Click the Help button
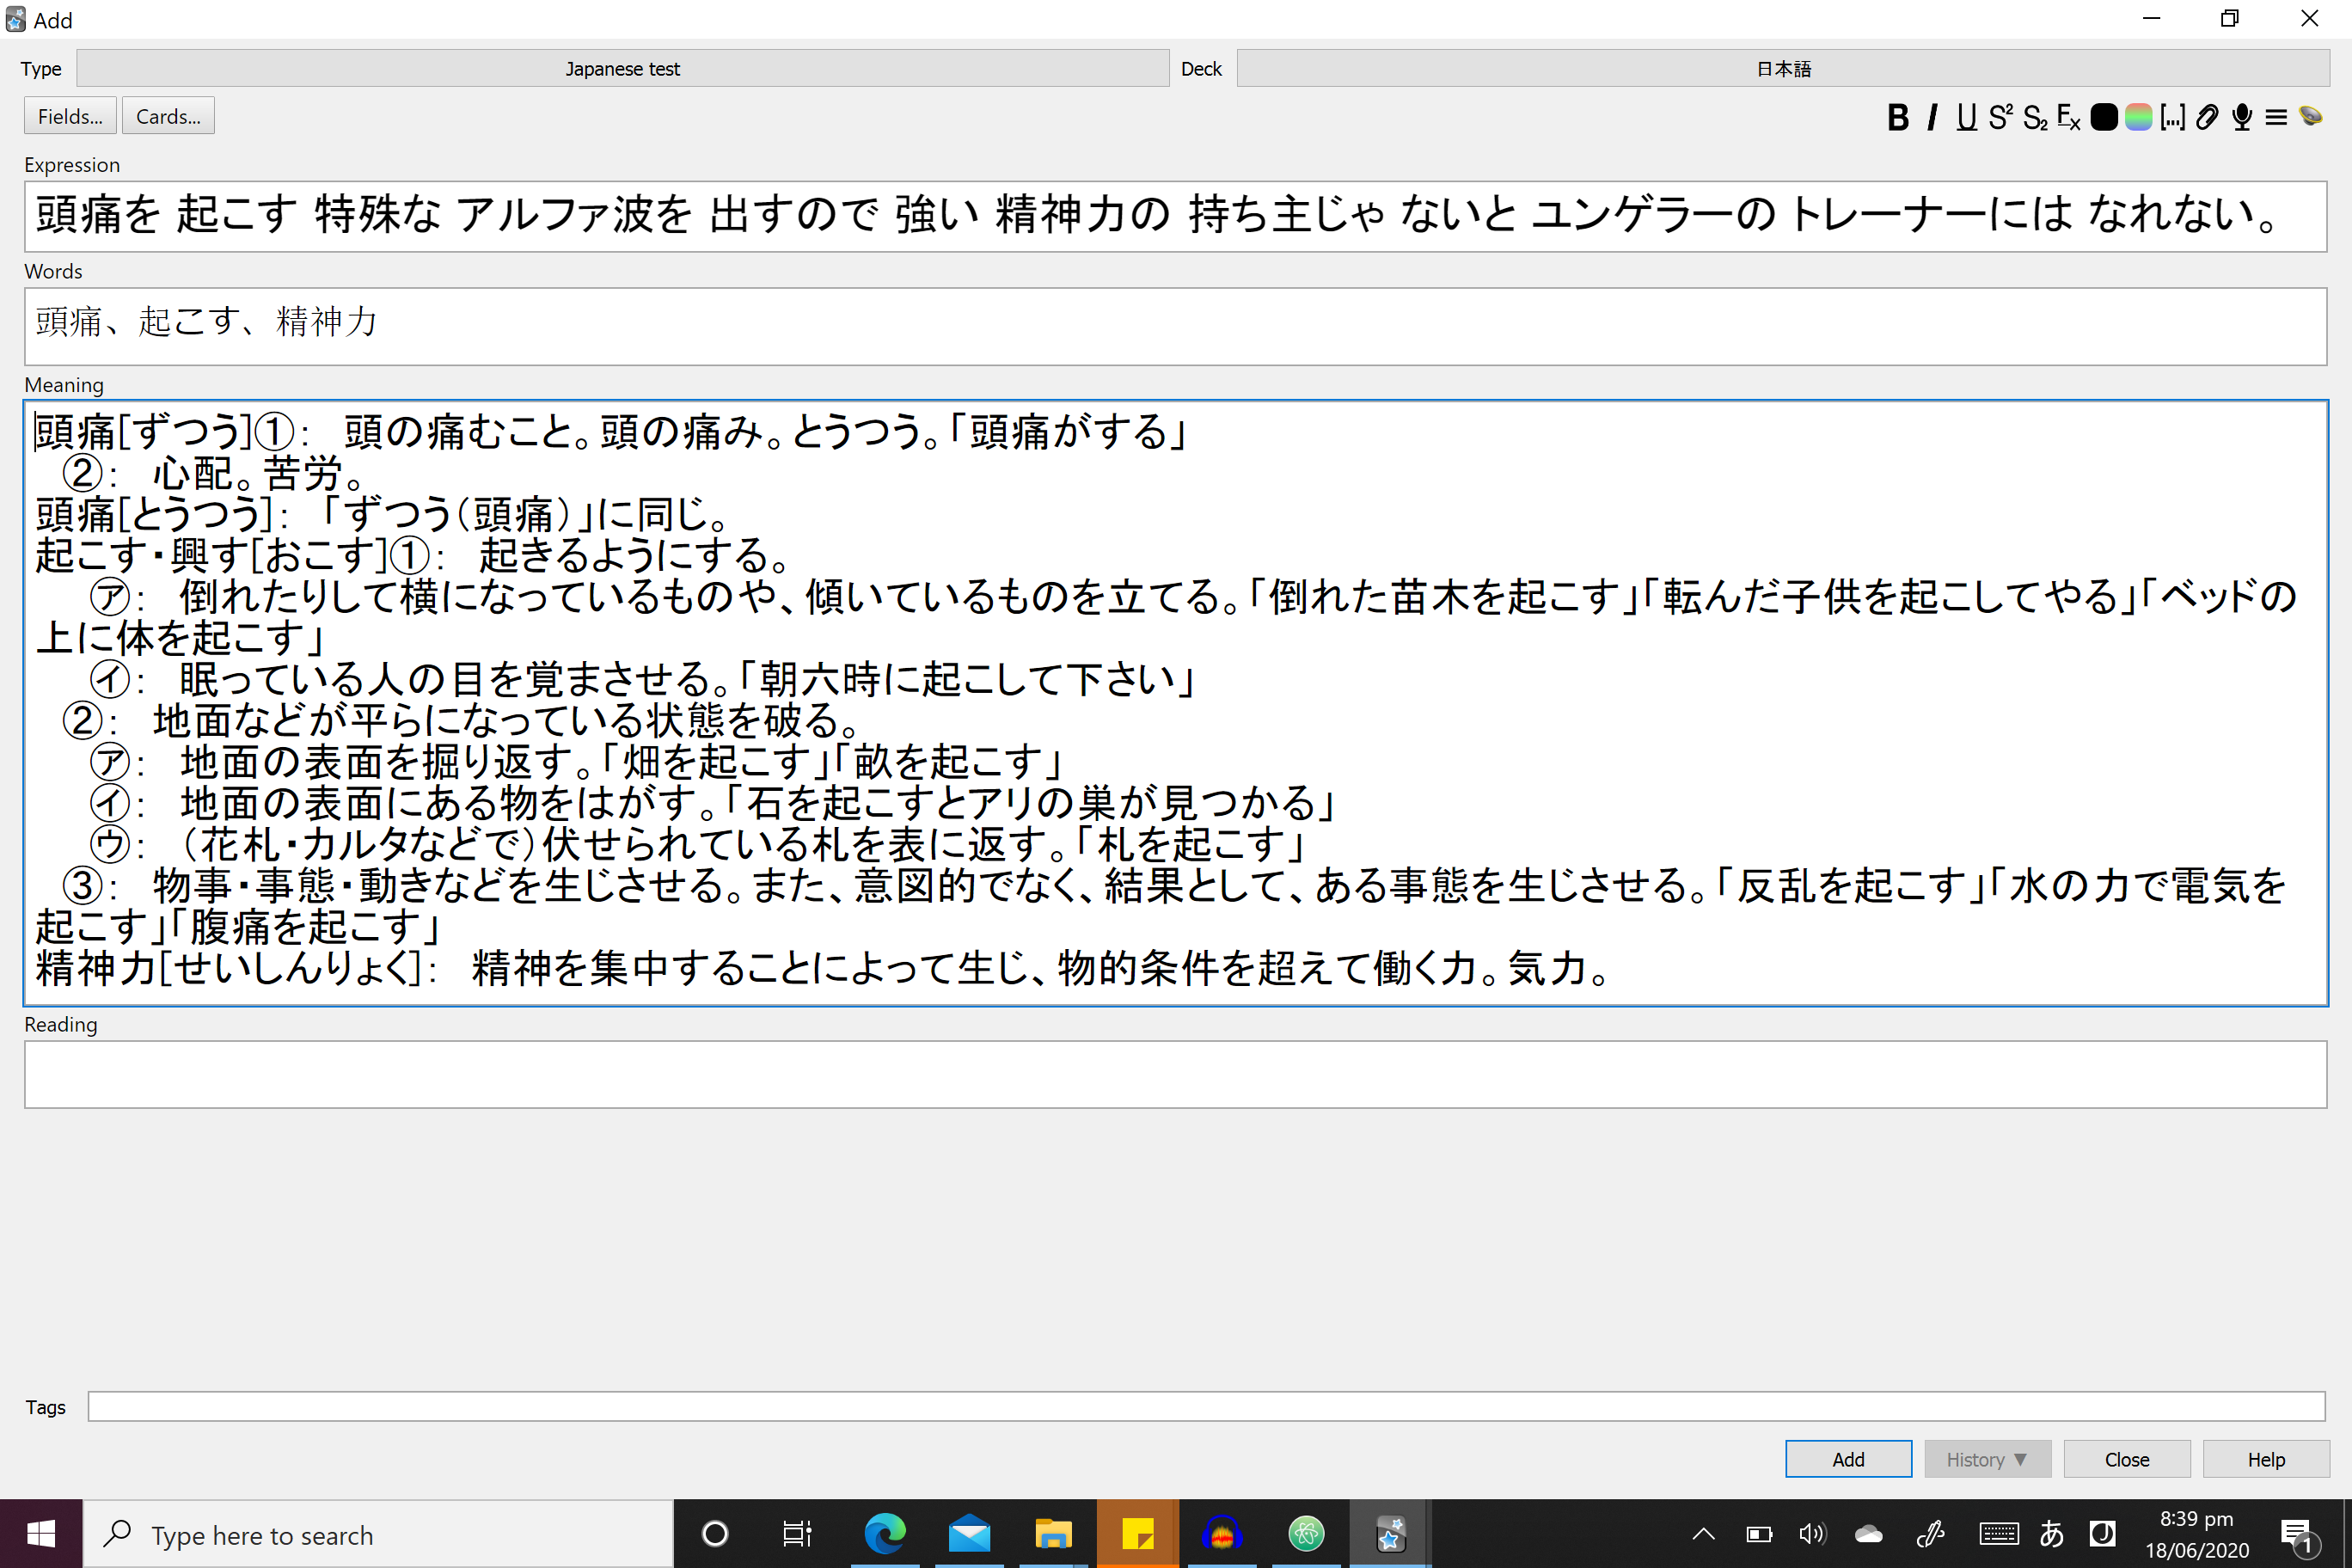2352x1568 pixels. click(x=2264, y=1458)
